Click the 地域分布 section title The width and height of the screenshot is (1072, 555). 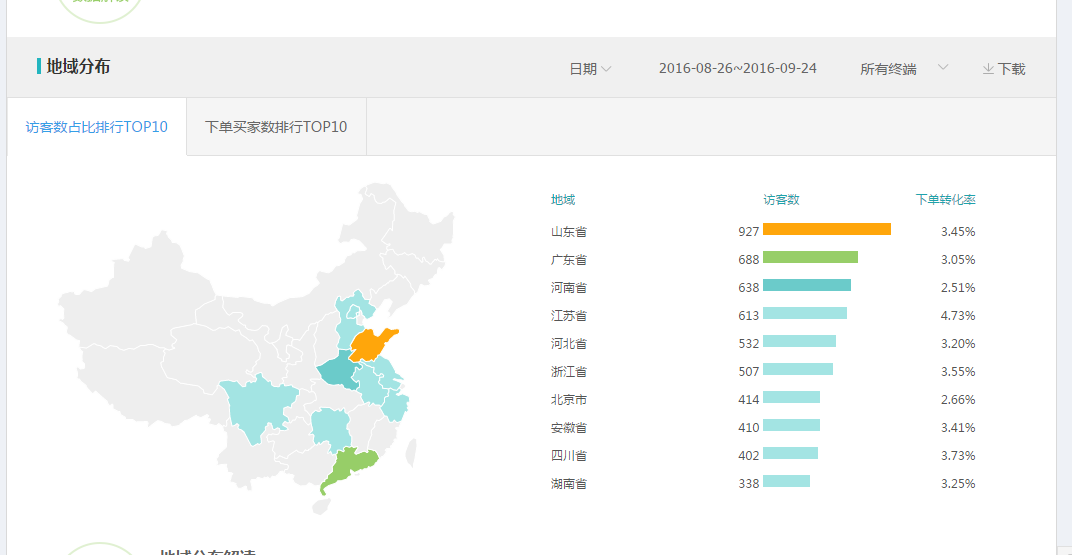78,67
